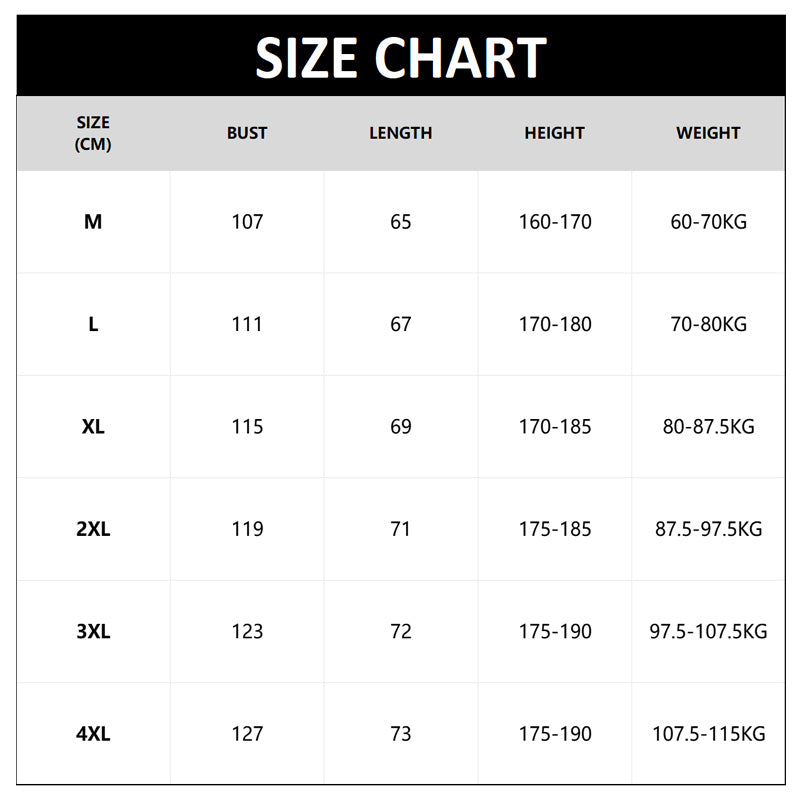Click length value 67 for size L
The width and height of the screenshot is (800, 800).
tap(400, 324)
